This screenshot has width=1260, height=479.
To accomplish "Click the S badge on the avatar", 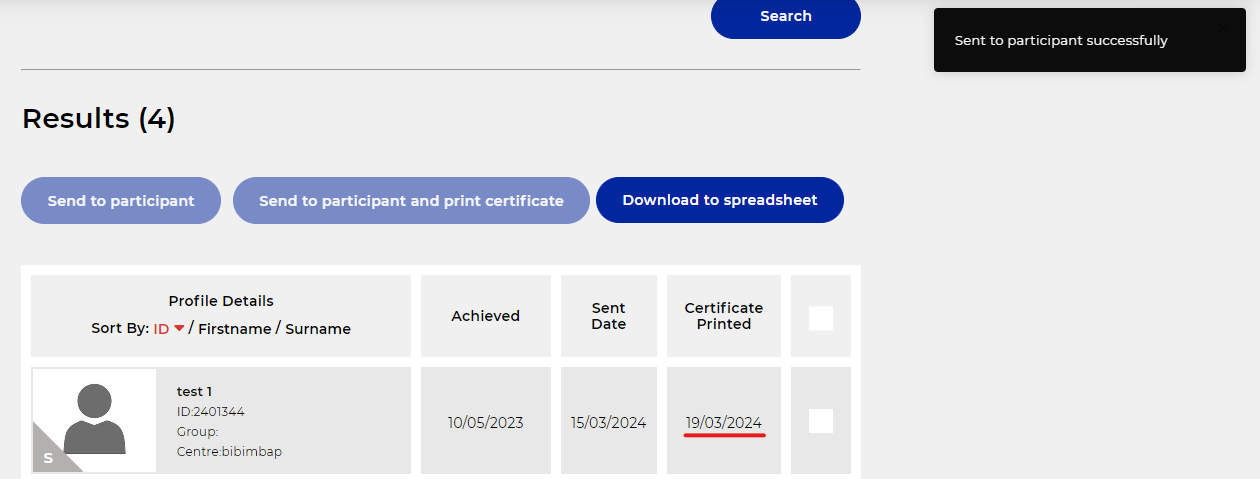I will (x=48, y=458).
